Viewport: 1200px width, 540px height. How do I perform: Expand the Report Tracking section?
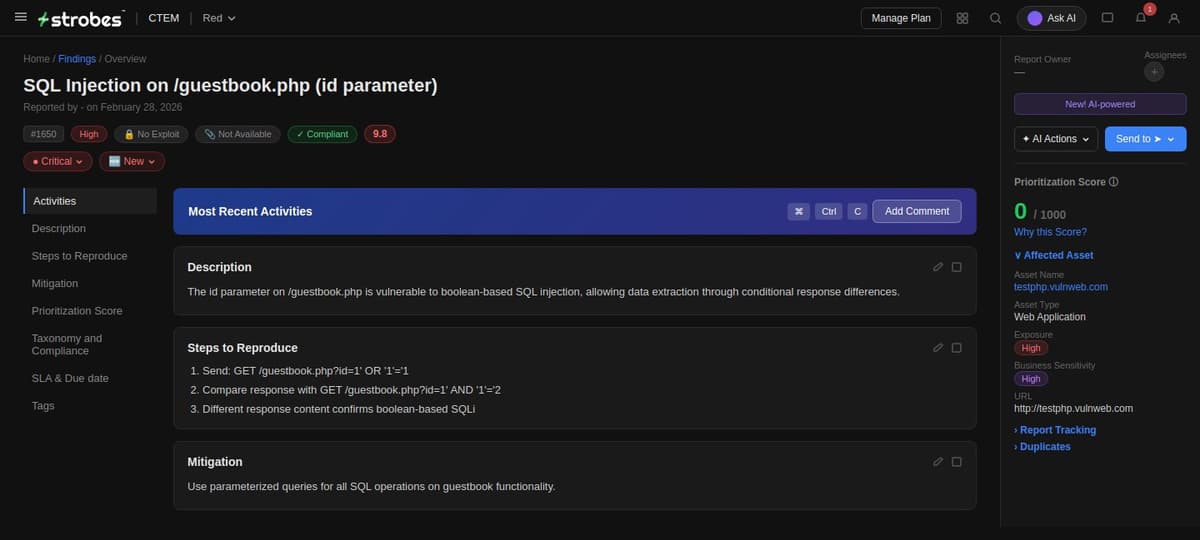(x=1055, y=430)
